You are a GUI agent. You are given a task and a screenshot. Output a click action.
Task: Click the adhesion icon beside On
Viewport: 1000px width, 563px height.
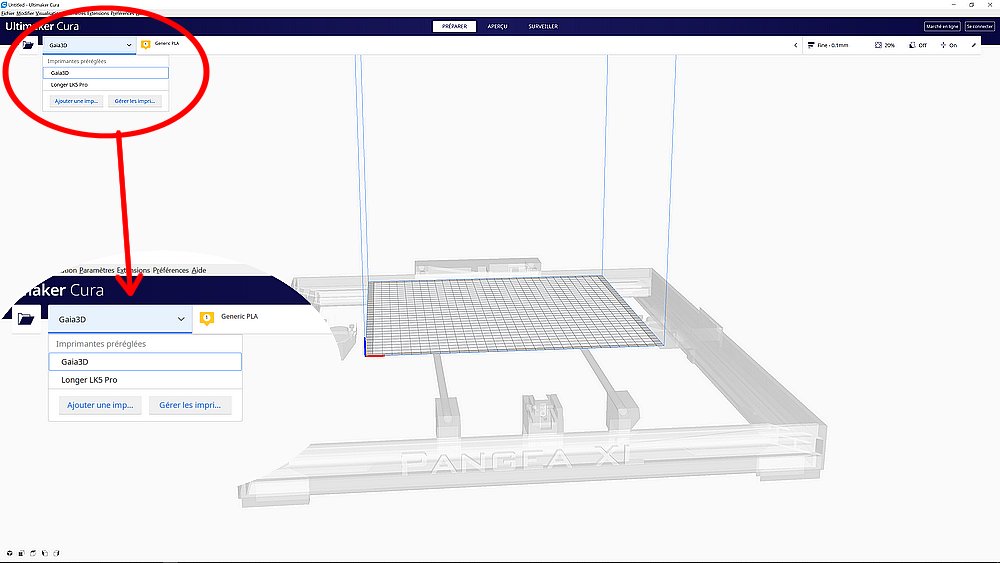tap(943, 45)
